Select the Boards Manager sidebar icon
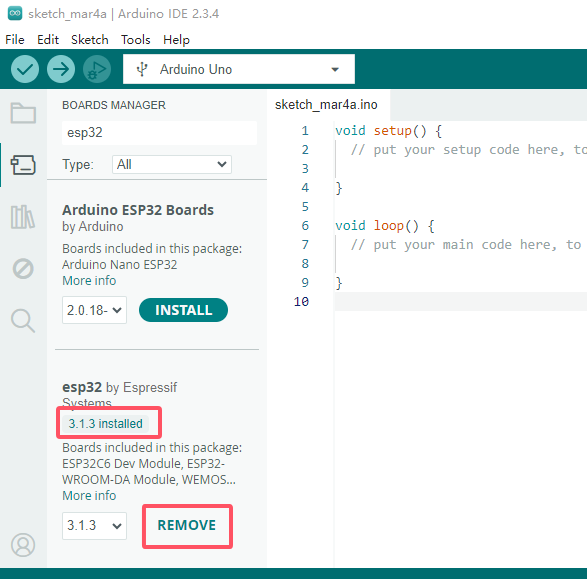Viewport: 587px width, 579px height. tap(23, 165)
